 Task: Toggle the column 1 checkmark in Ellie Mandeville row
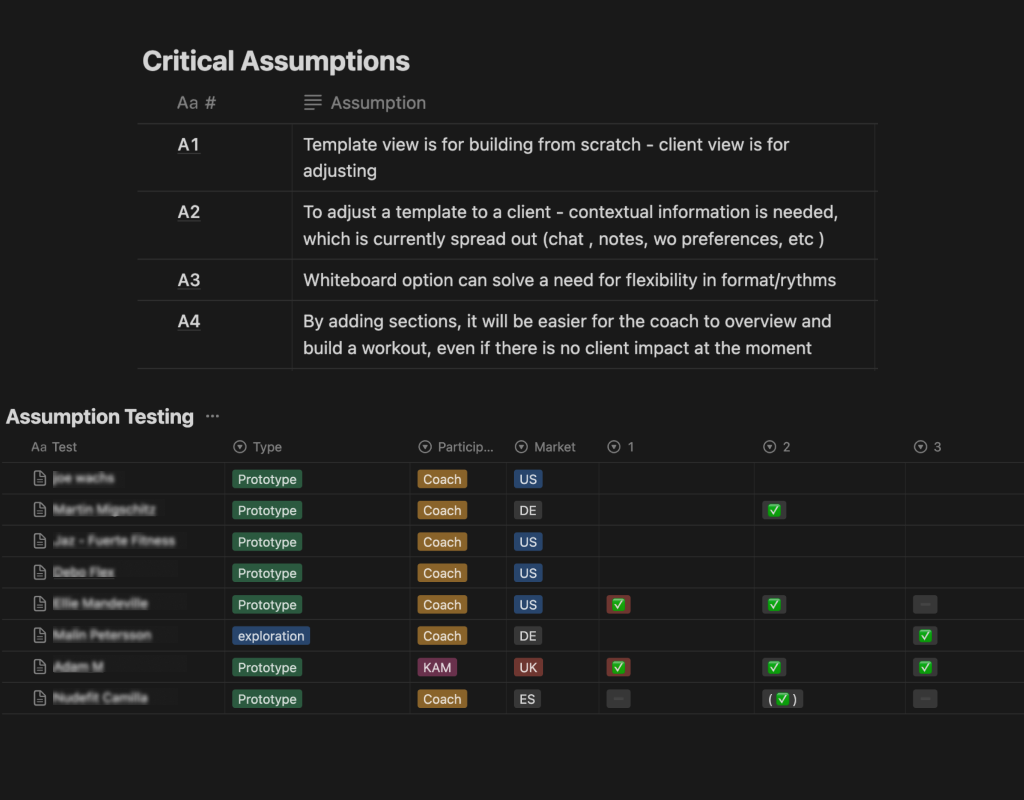click(618, 605)
